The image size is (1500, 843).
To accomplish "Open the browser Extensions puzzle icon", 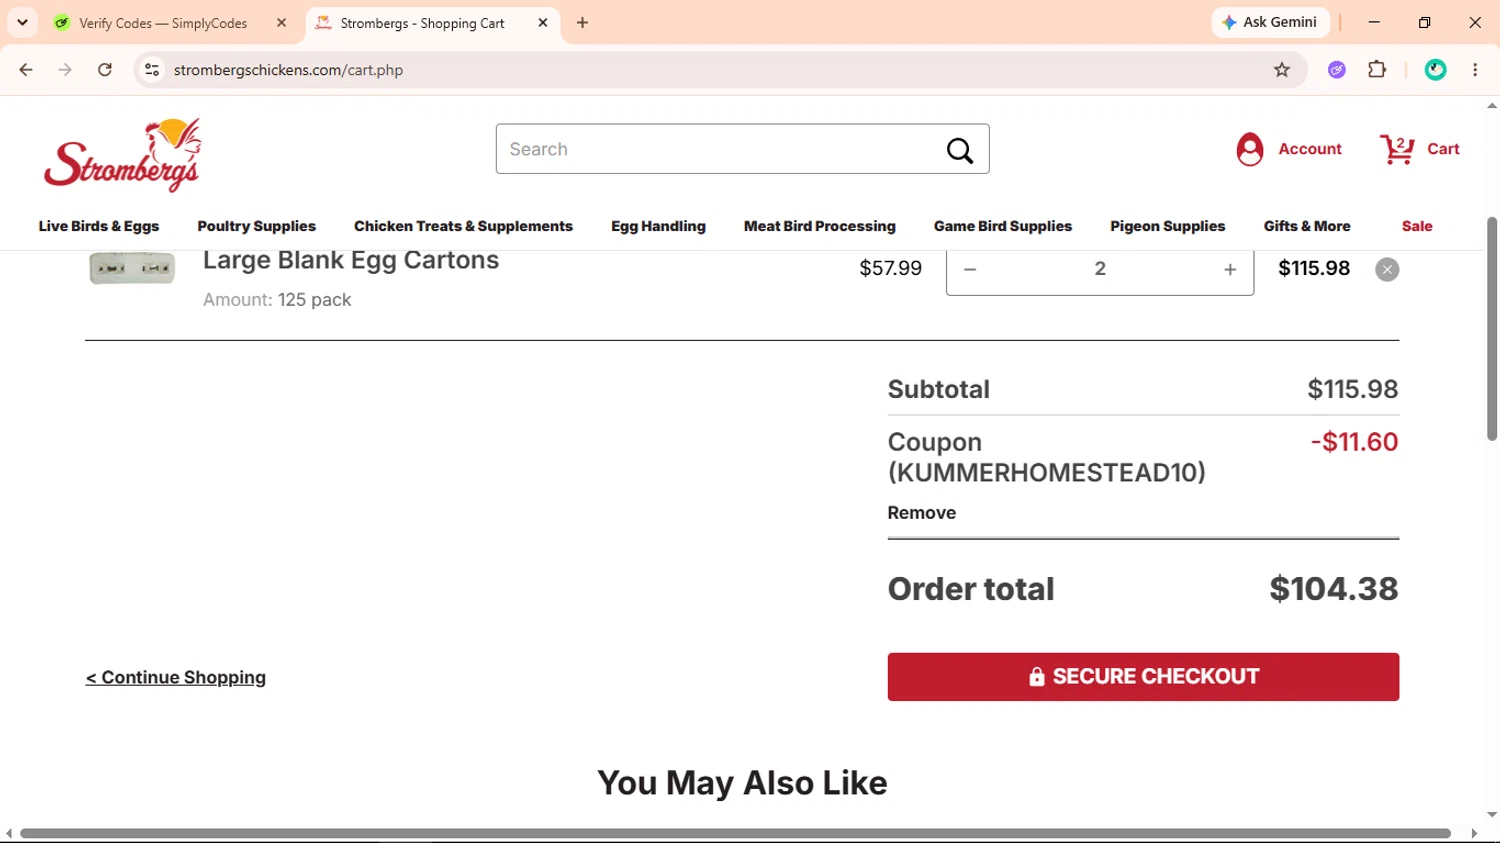I will 1377,70.
